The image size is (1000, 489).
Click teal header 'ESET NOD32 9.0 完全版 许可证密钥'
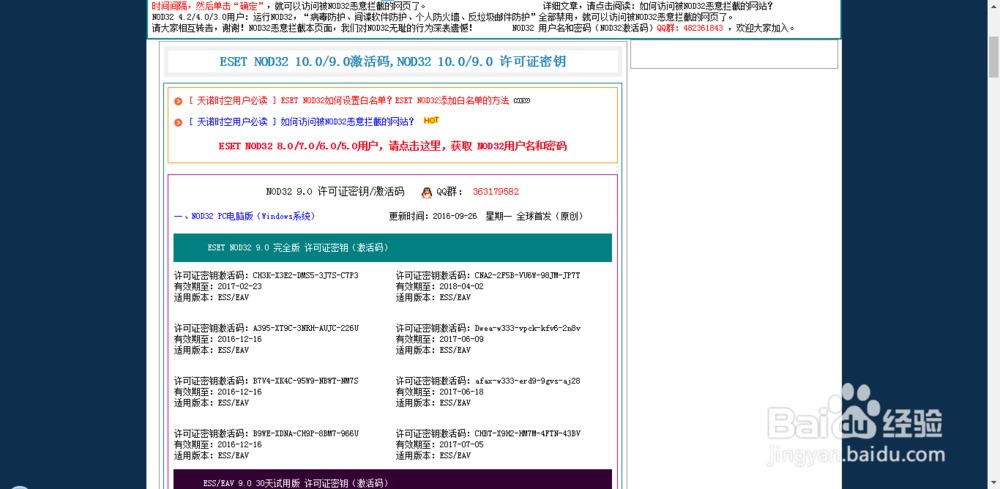point(392,247)
